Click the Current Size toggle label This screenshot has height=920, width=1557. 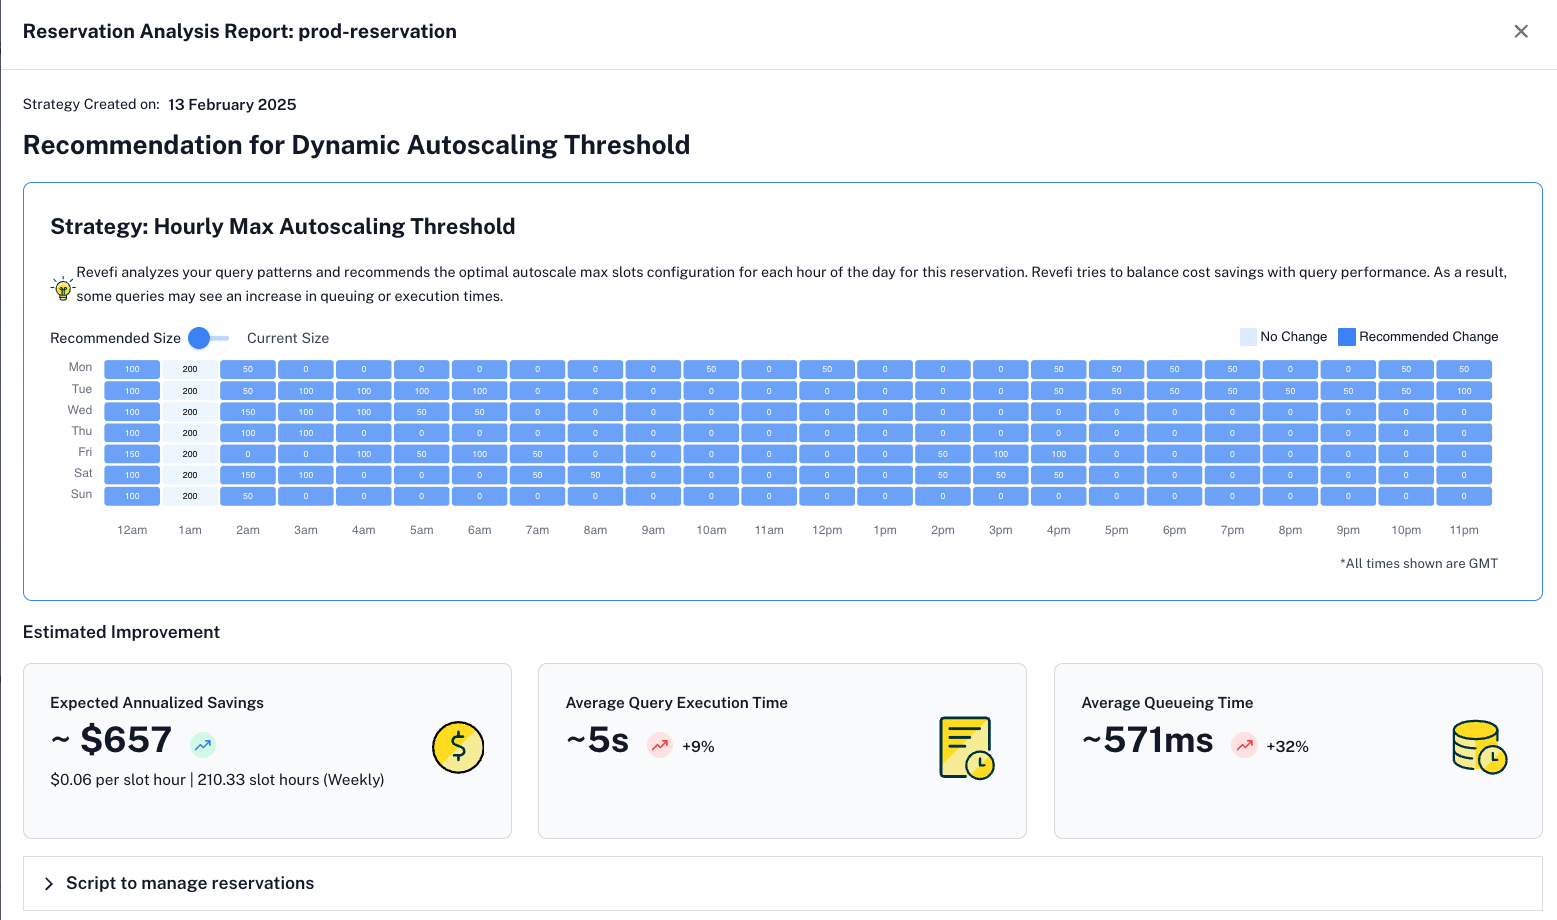(x=288, y=338)
